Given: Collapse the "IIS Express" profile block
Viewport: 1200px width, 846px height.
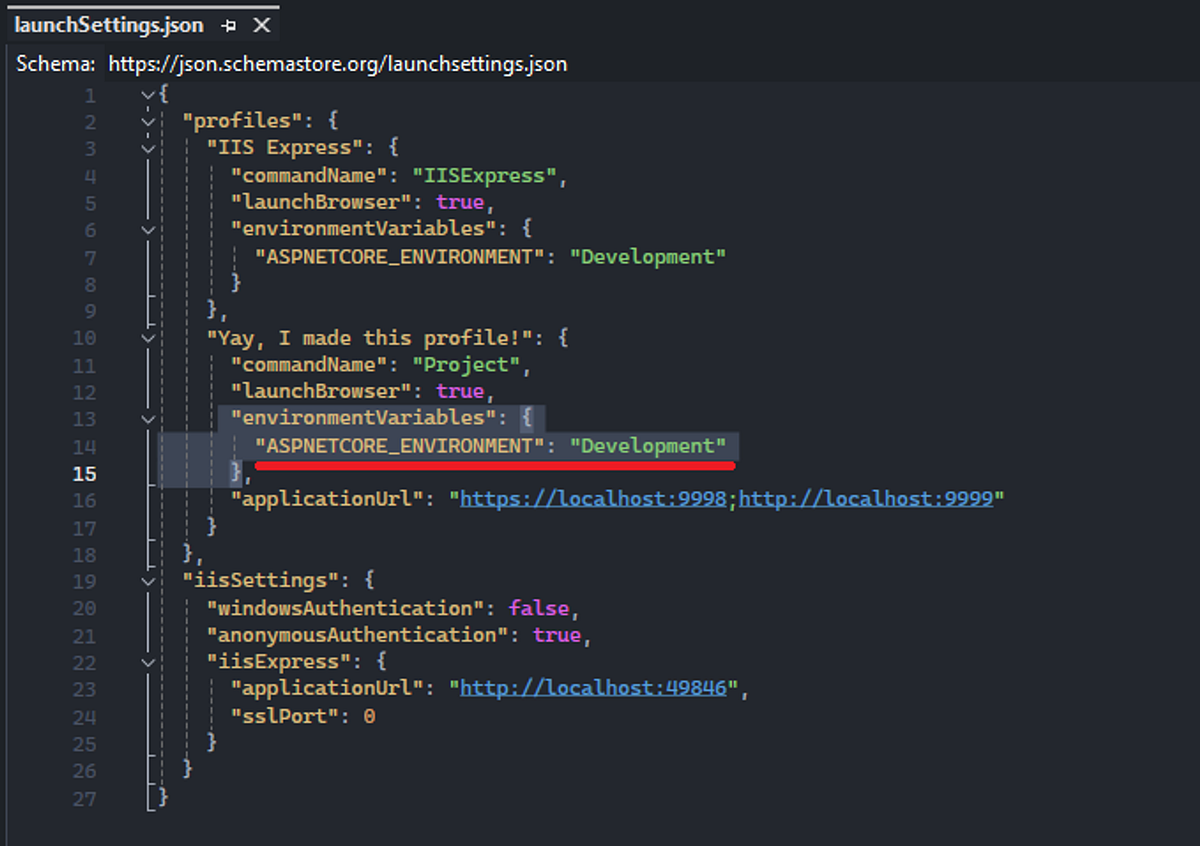Looking at the screenshot, I should tap(149, 148).
